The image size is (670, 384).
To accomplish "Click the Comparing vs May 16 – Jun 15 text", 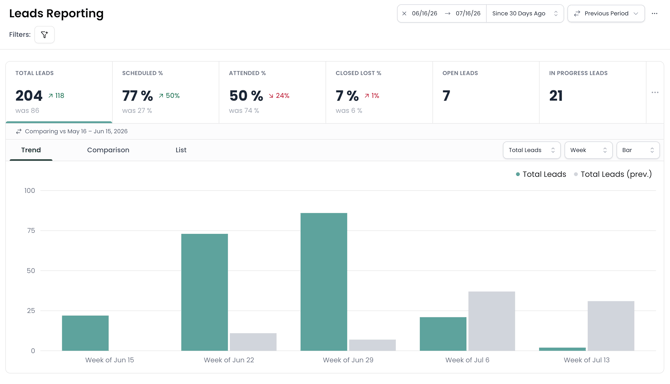I will tap(76, 132).
